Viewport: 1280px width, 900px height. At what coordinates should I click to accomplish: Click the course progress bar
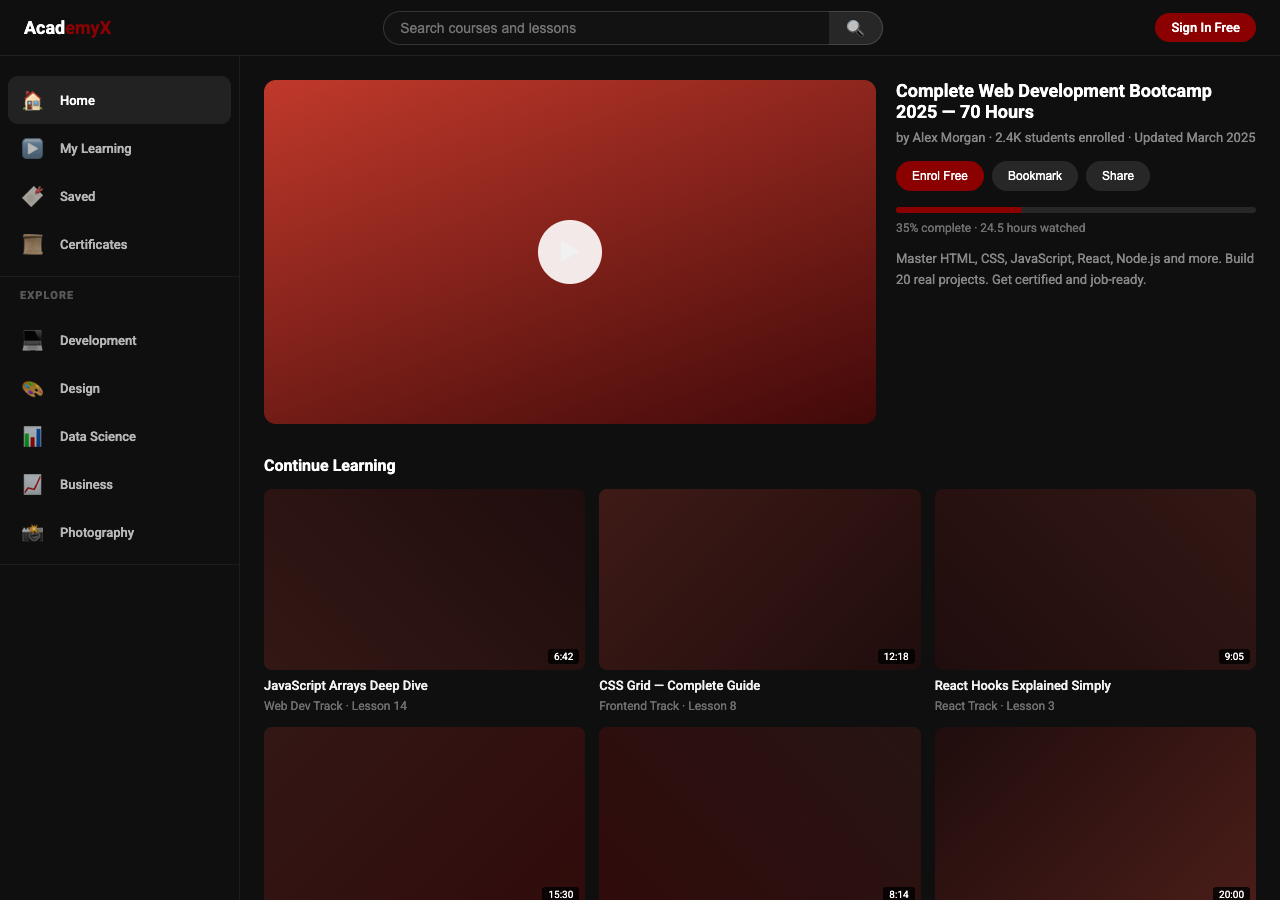(1075, 210)
